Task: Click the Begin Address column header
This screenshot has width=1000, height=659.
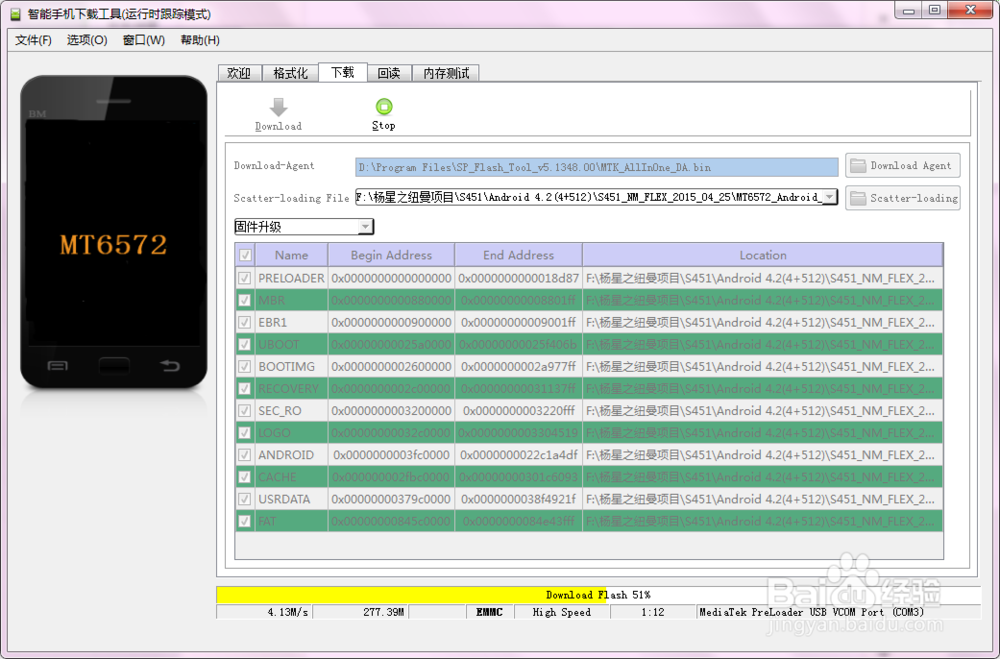Action: 391,255
